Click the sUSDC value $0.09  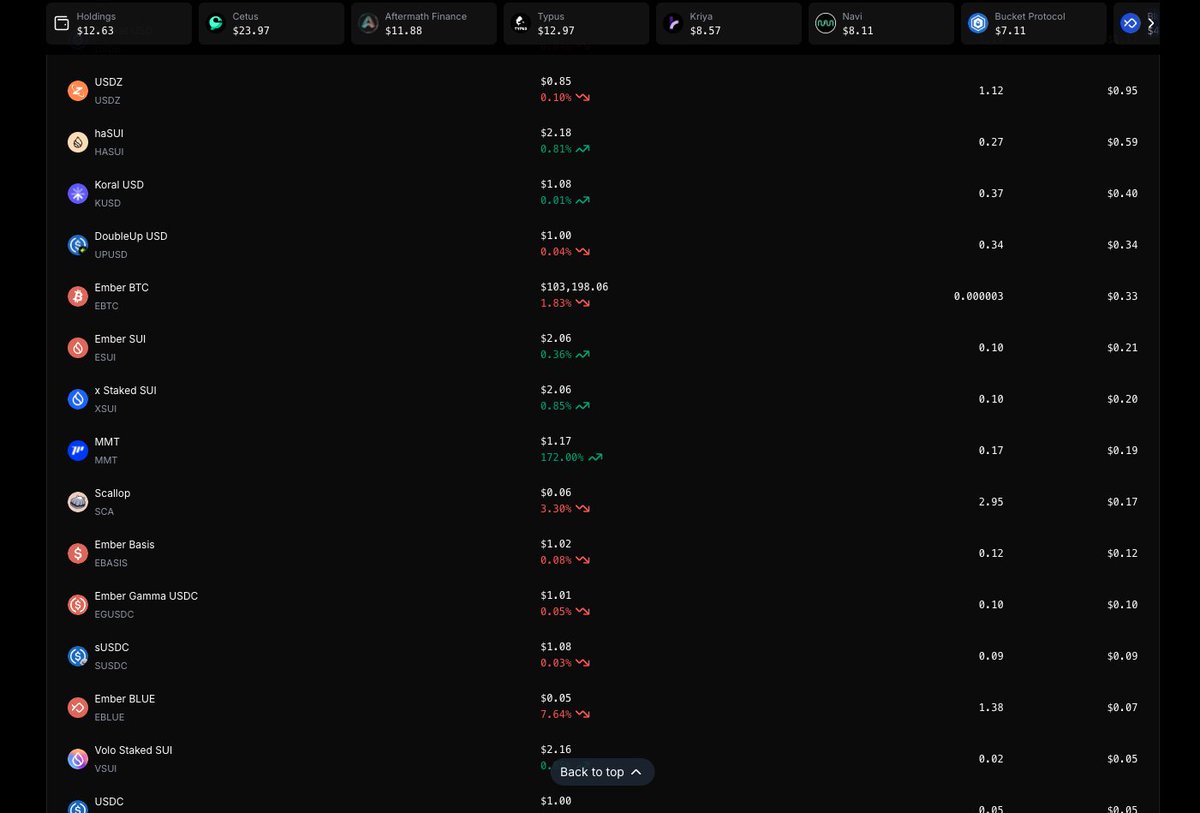pyautogui.click(x=1122, y=656)
